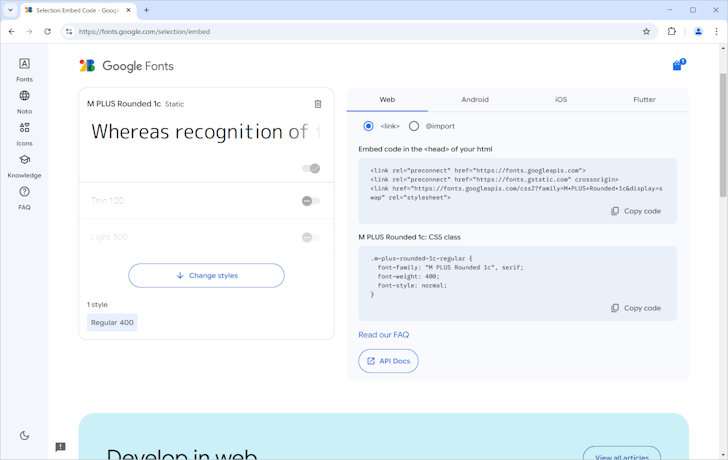Expand list with Change styles button
Image resolution: width=728 pixels, height=460 pixels.
click(x=207, y=276)
